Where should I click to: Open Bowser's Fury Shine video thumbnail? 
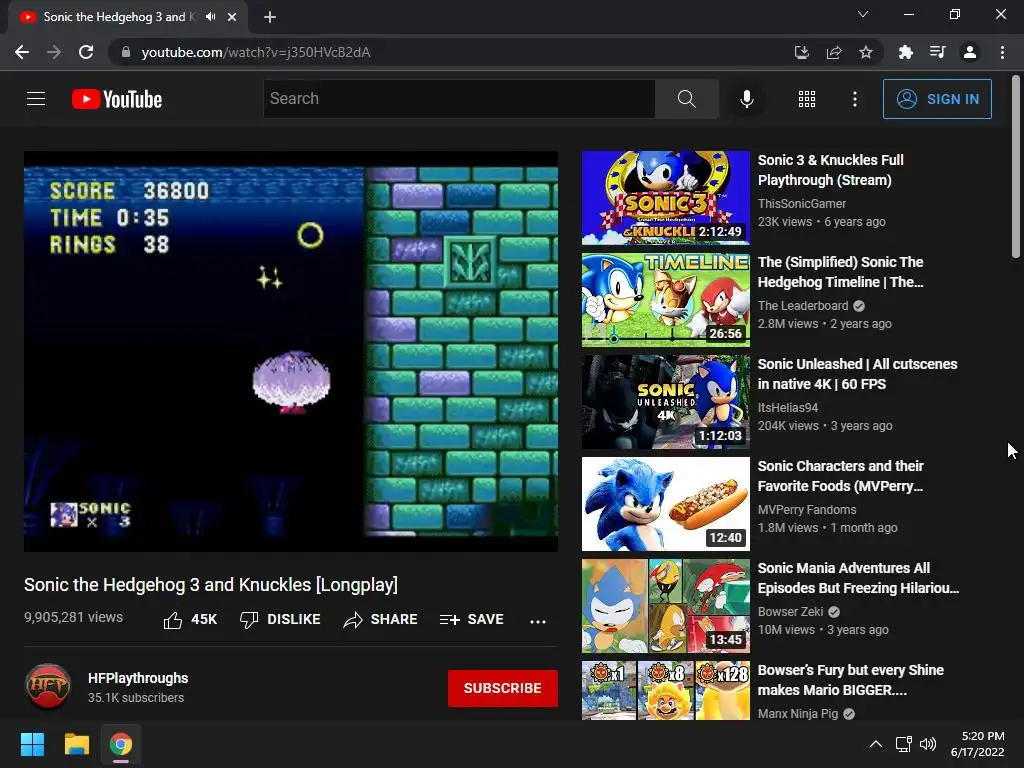coord(665,690)
